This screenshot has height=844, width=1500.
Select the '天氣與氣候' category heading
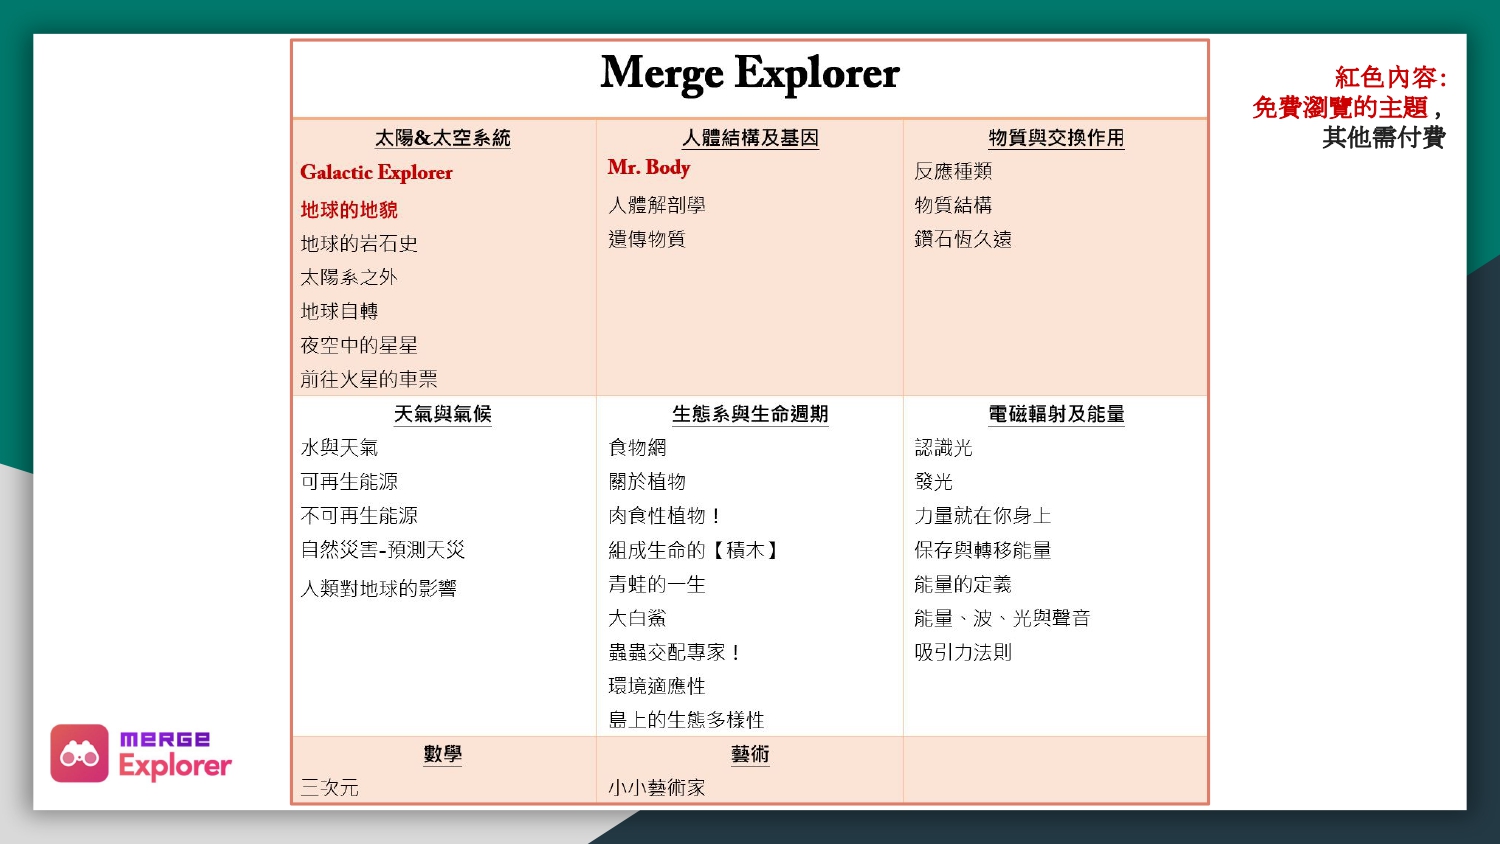coord(443,414)
